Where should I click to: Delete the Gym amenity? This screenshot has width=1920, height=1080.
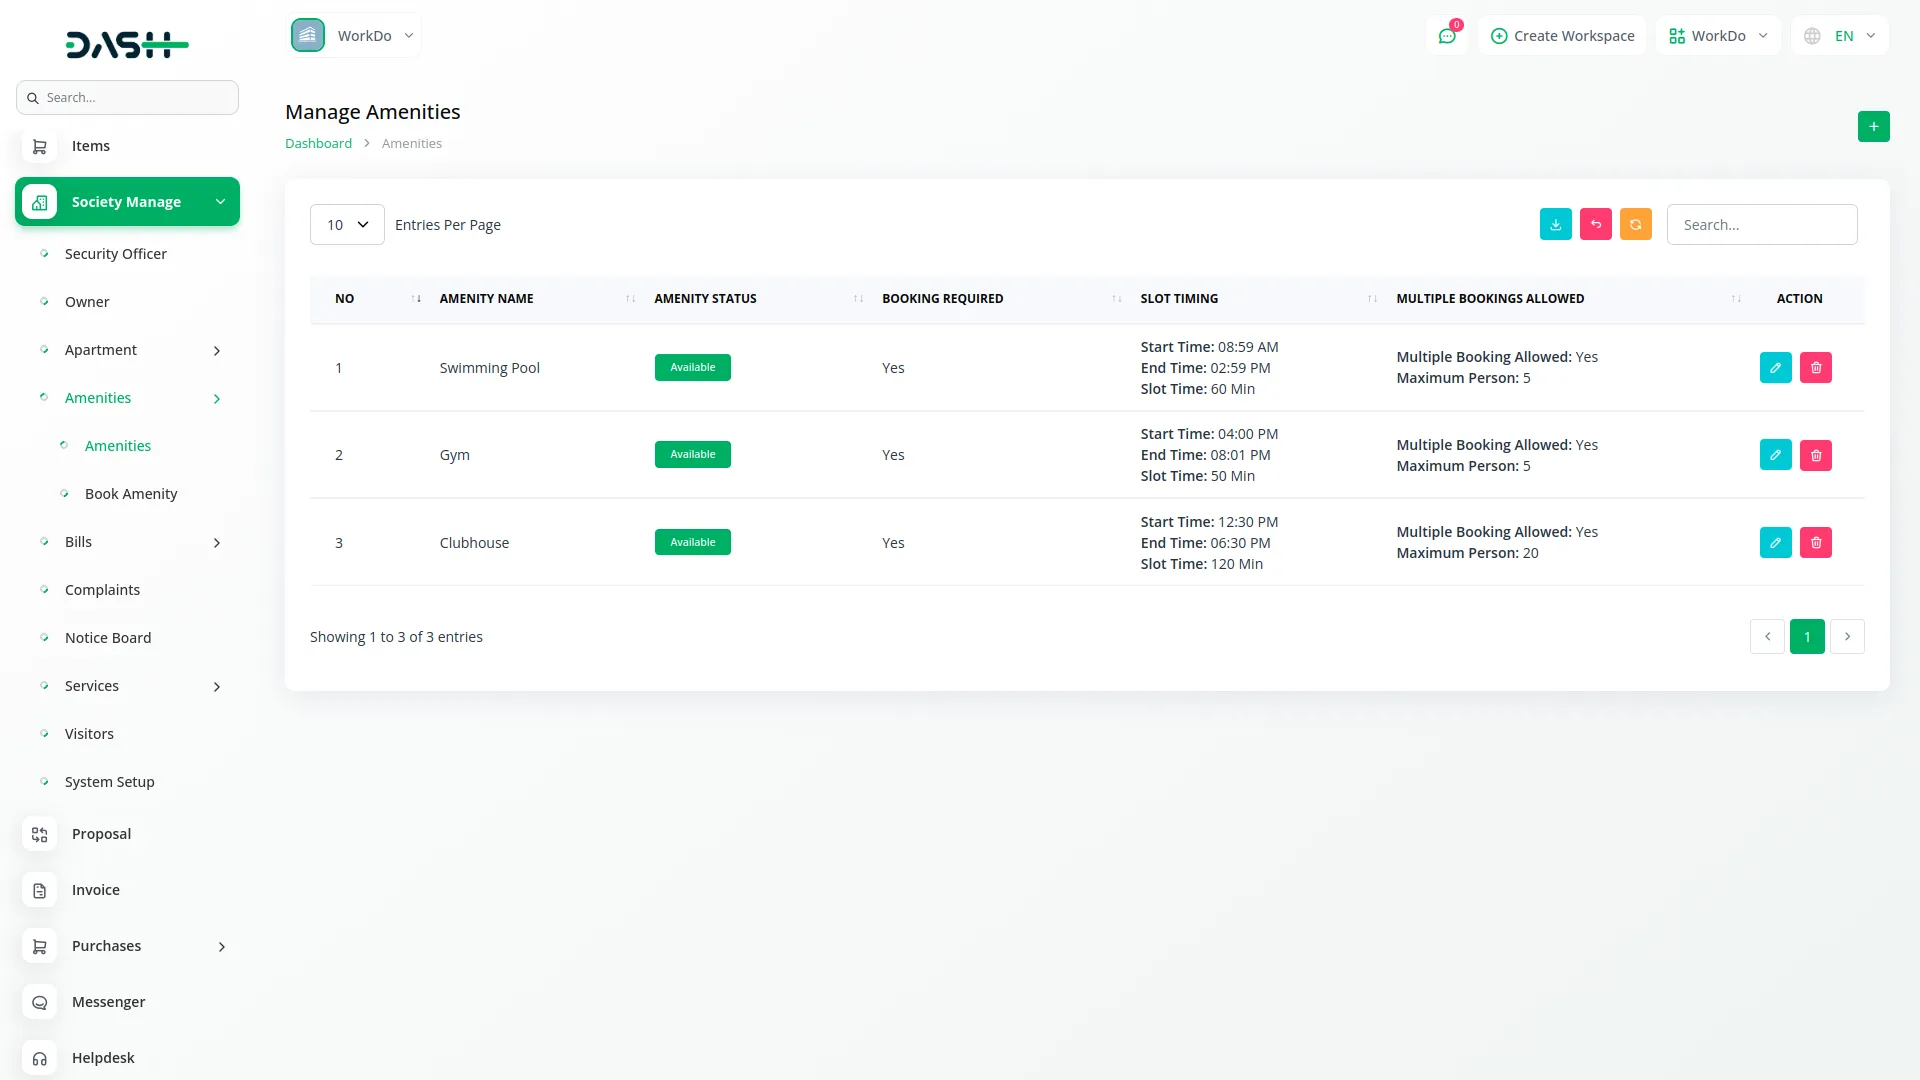[x=1815, y=455]
